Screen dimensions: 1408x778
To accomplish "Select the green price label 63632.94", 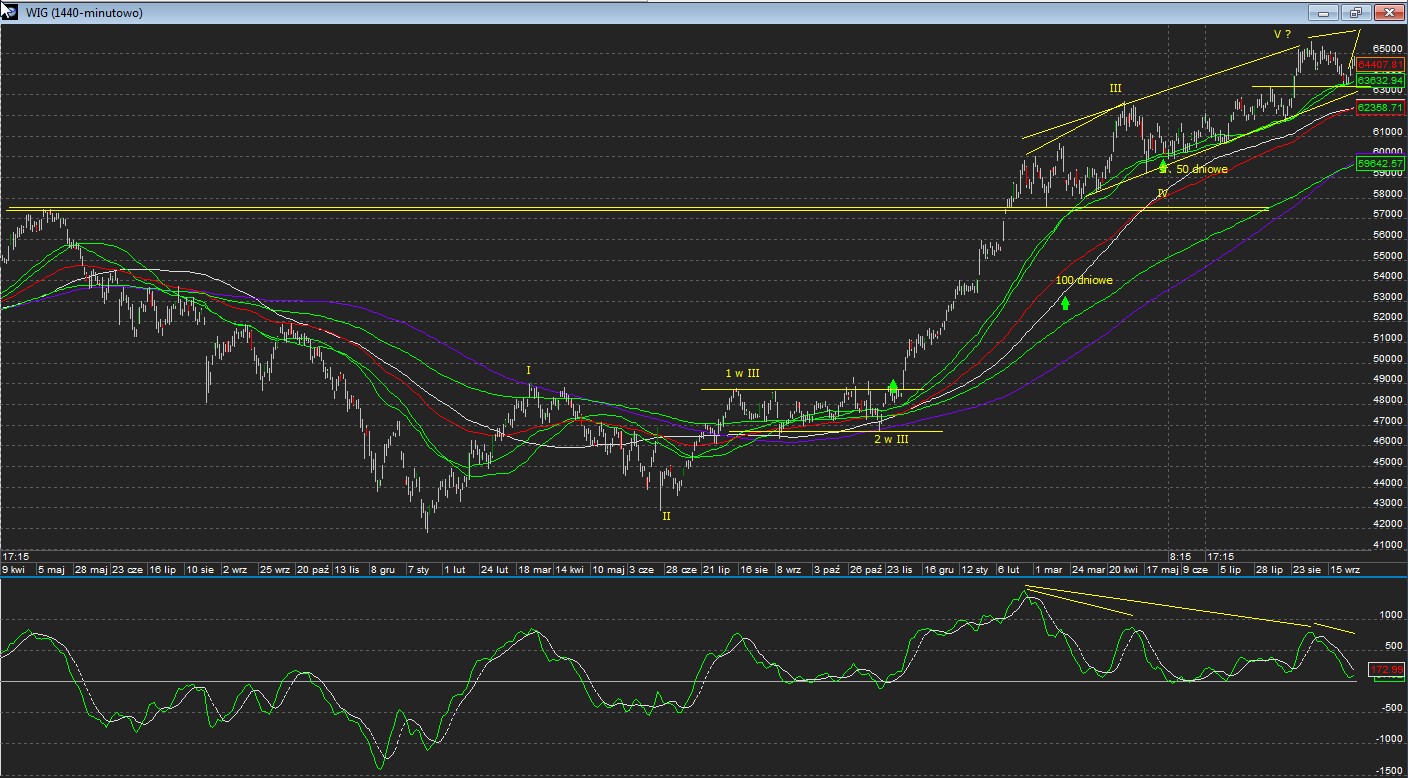I will pyautogui.click(x=1381, y=80).
